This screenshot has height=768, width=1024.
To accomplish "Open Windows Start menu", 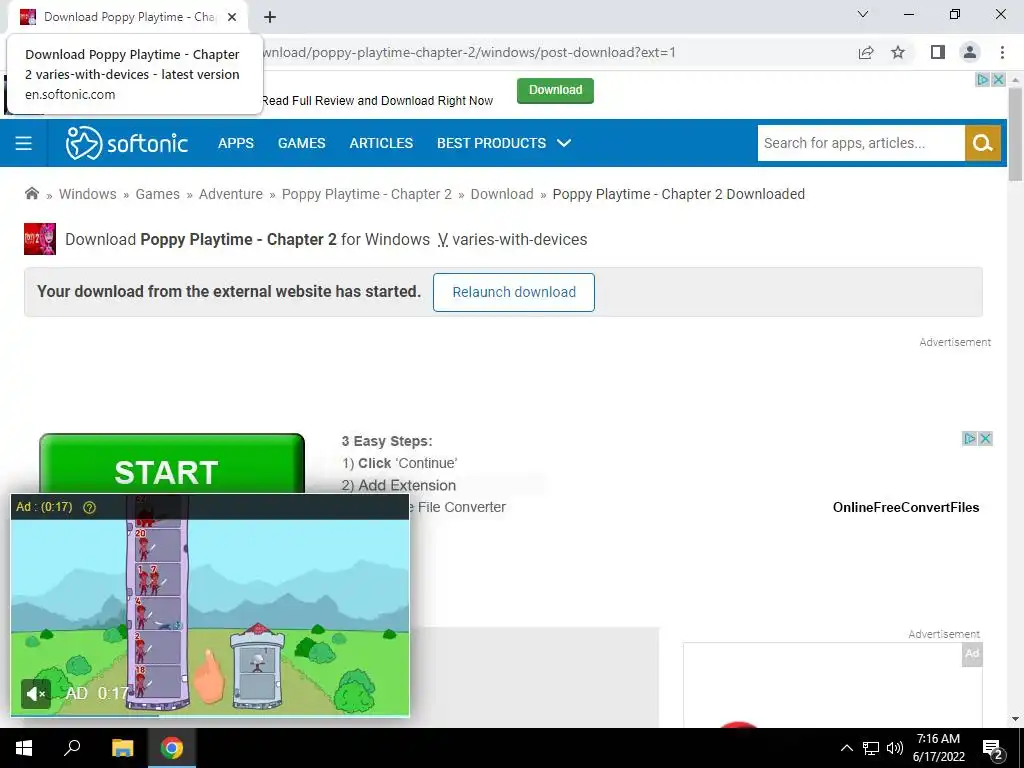I will click(24, 748).
